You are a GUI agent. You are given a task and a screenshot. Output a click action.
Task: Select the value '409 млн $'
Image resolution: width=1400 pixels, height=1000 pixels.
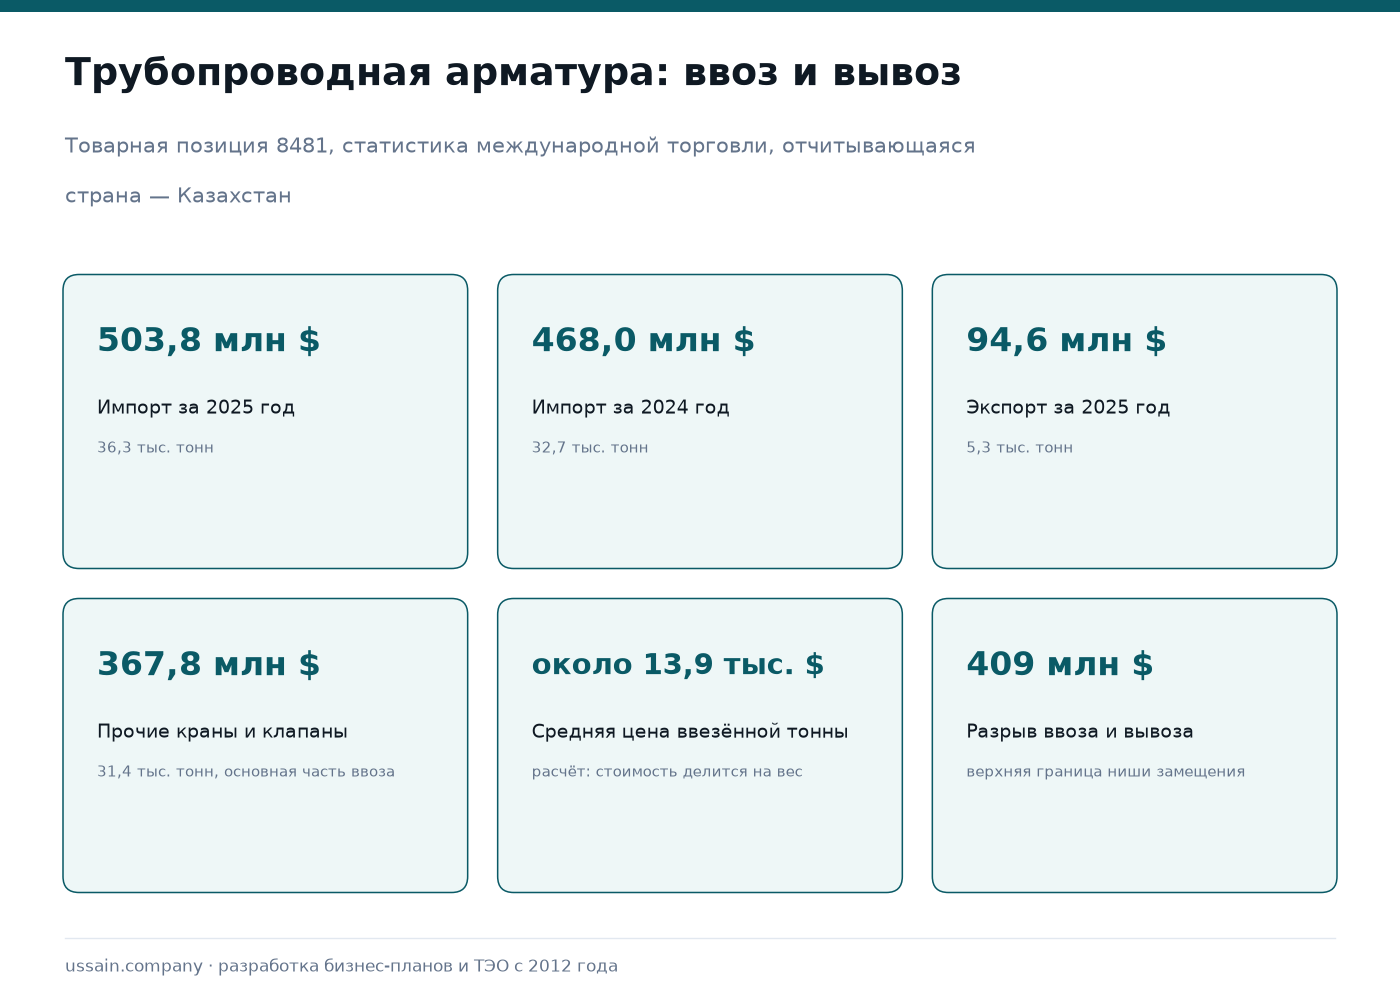1060,664
